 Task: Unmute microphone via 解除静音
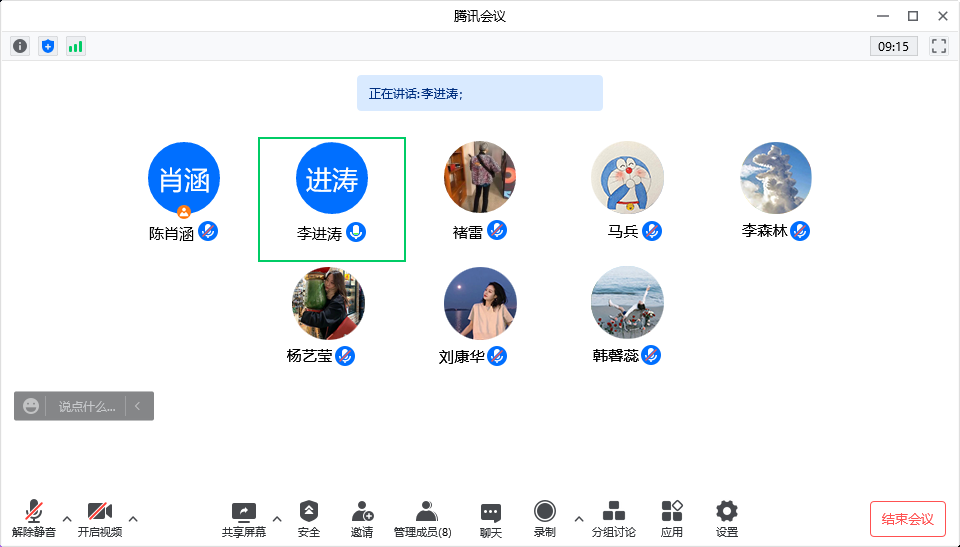[x=34, y=519]
